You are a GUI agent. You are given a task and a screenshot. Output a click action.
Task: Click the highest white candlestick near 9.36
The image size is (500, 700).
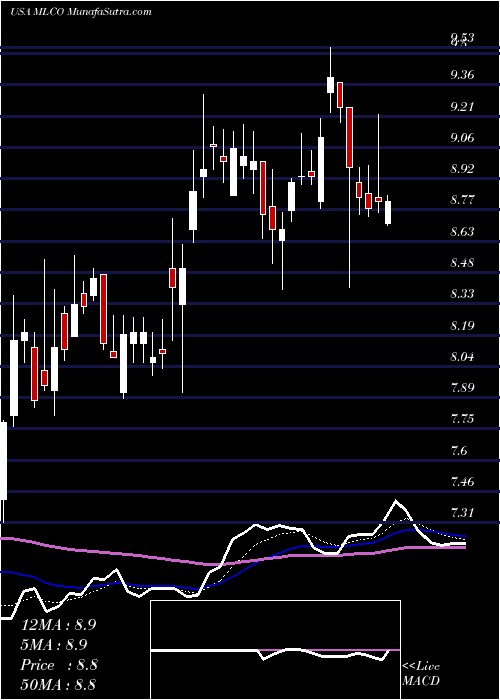[330, 85]
